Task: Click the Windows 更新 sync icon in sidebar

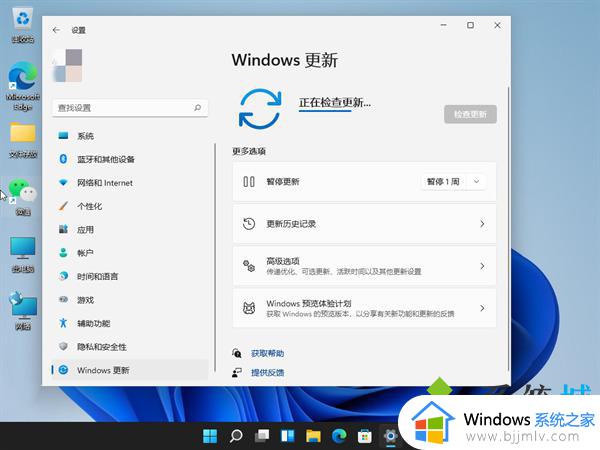Action: [x=64, y=370]
